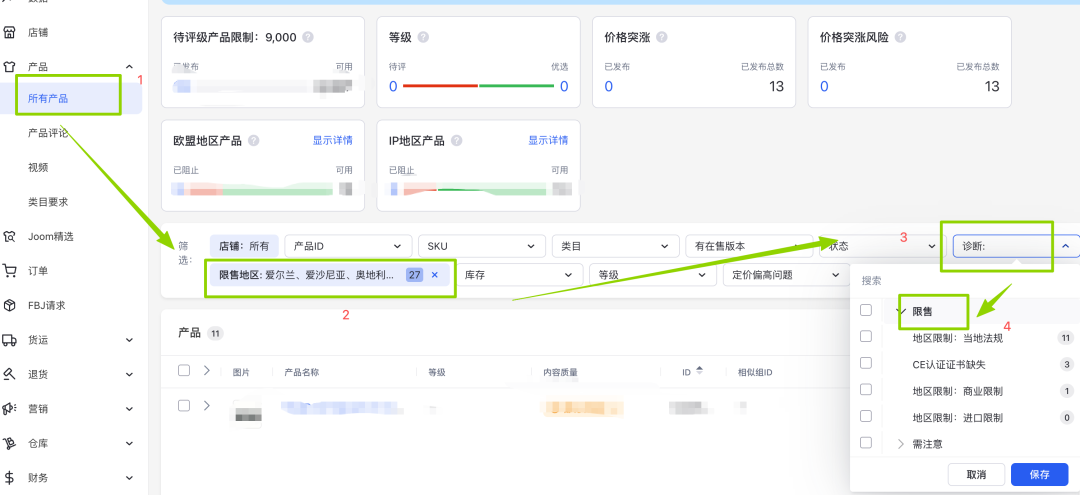Open the 产品ID filter dropdown
The height and width of the screenshot is (495, 1080).
point(349,246)
